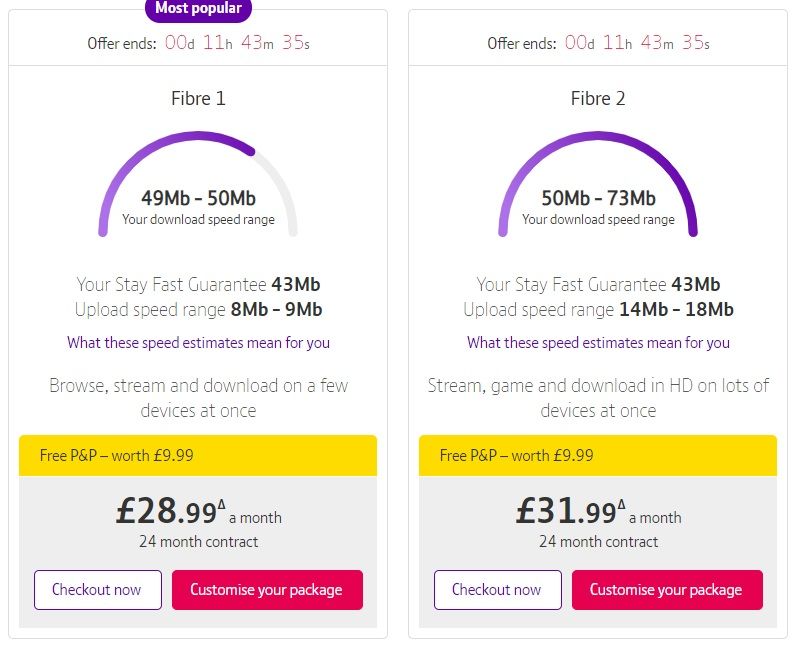
Task: Open Fibre 1 speed estimates explanation link
Action: tap(198, 343)
